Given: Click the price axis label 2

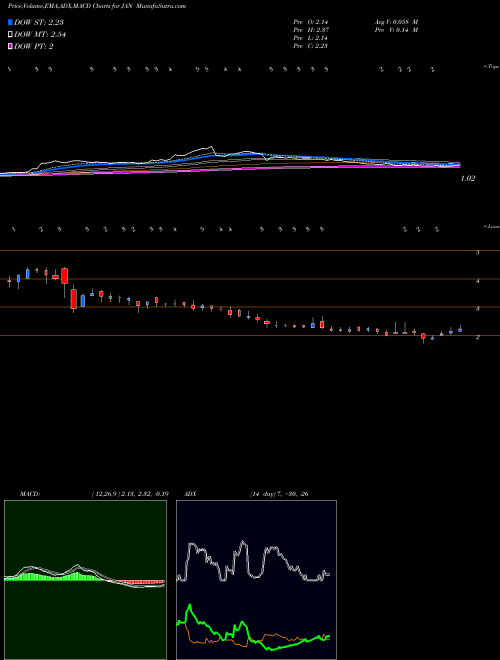Looking at the screenshot, I should 478,337.
